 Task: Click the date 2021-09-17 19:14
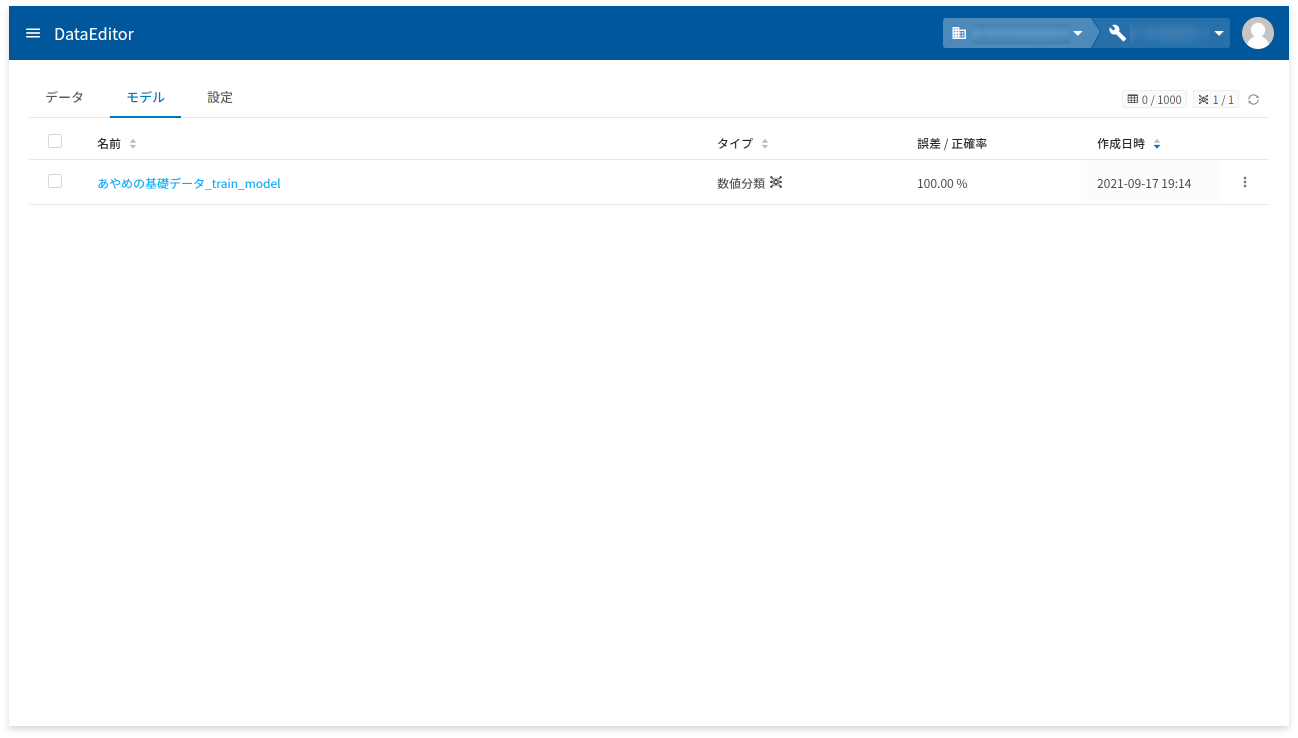(x=1144, y=184)
